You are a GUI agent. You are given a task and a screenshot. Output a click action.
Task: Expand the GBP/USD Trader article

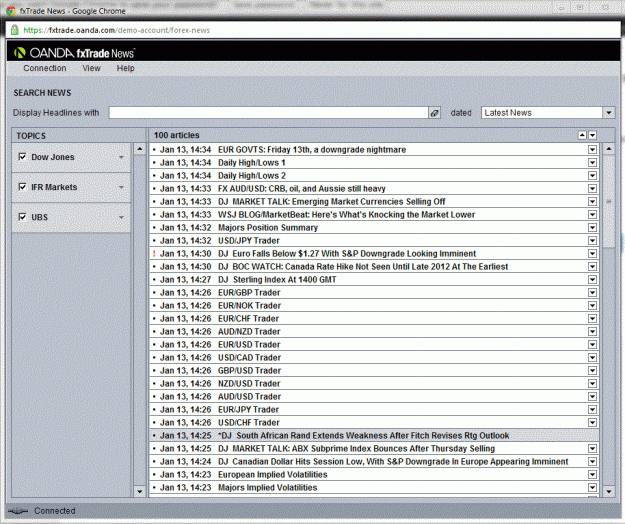[592, 371]
